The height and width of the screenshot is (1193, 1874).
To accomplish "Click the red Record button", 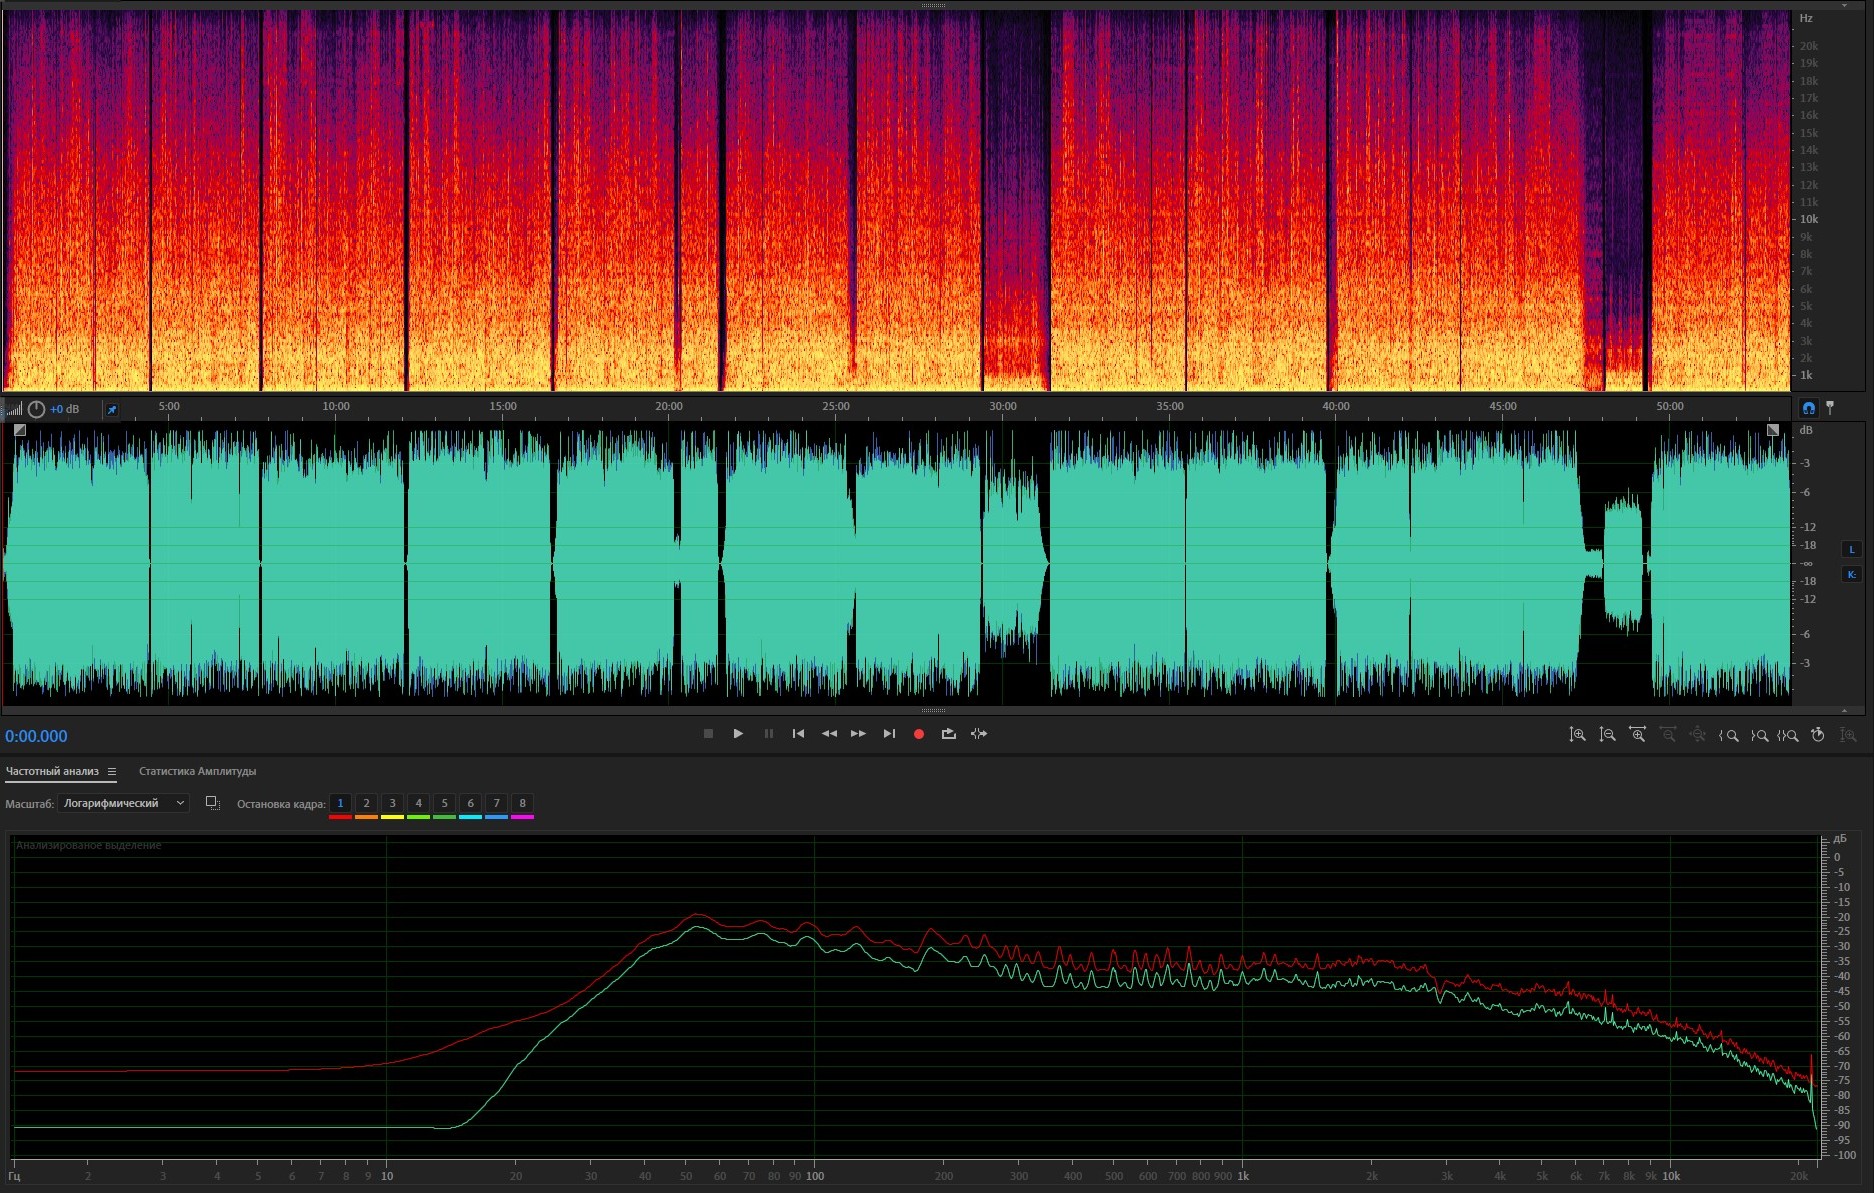I will (918, 734).
